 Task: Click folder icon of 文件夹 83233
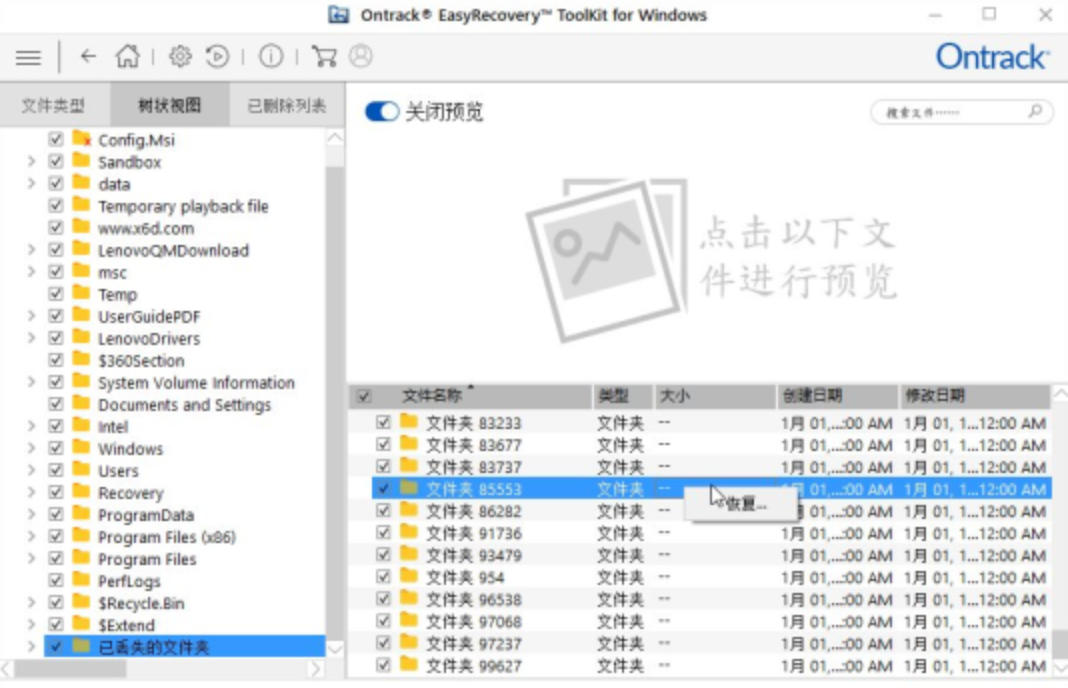click(409, 422)
